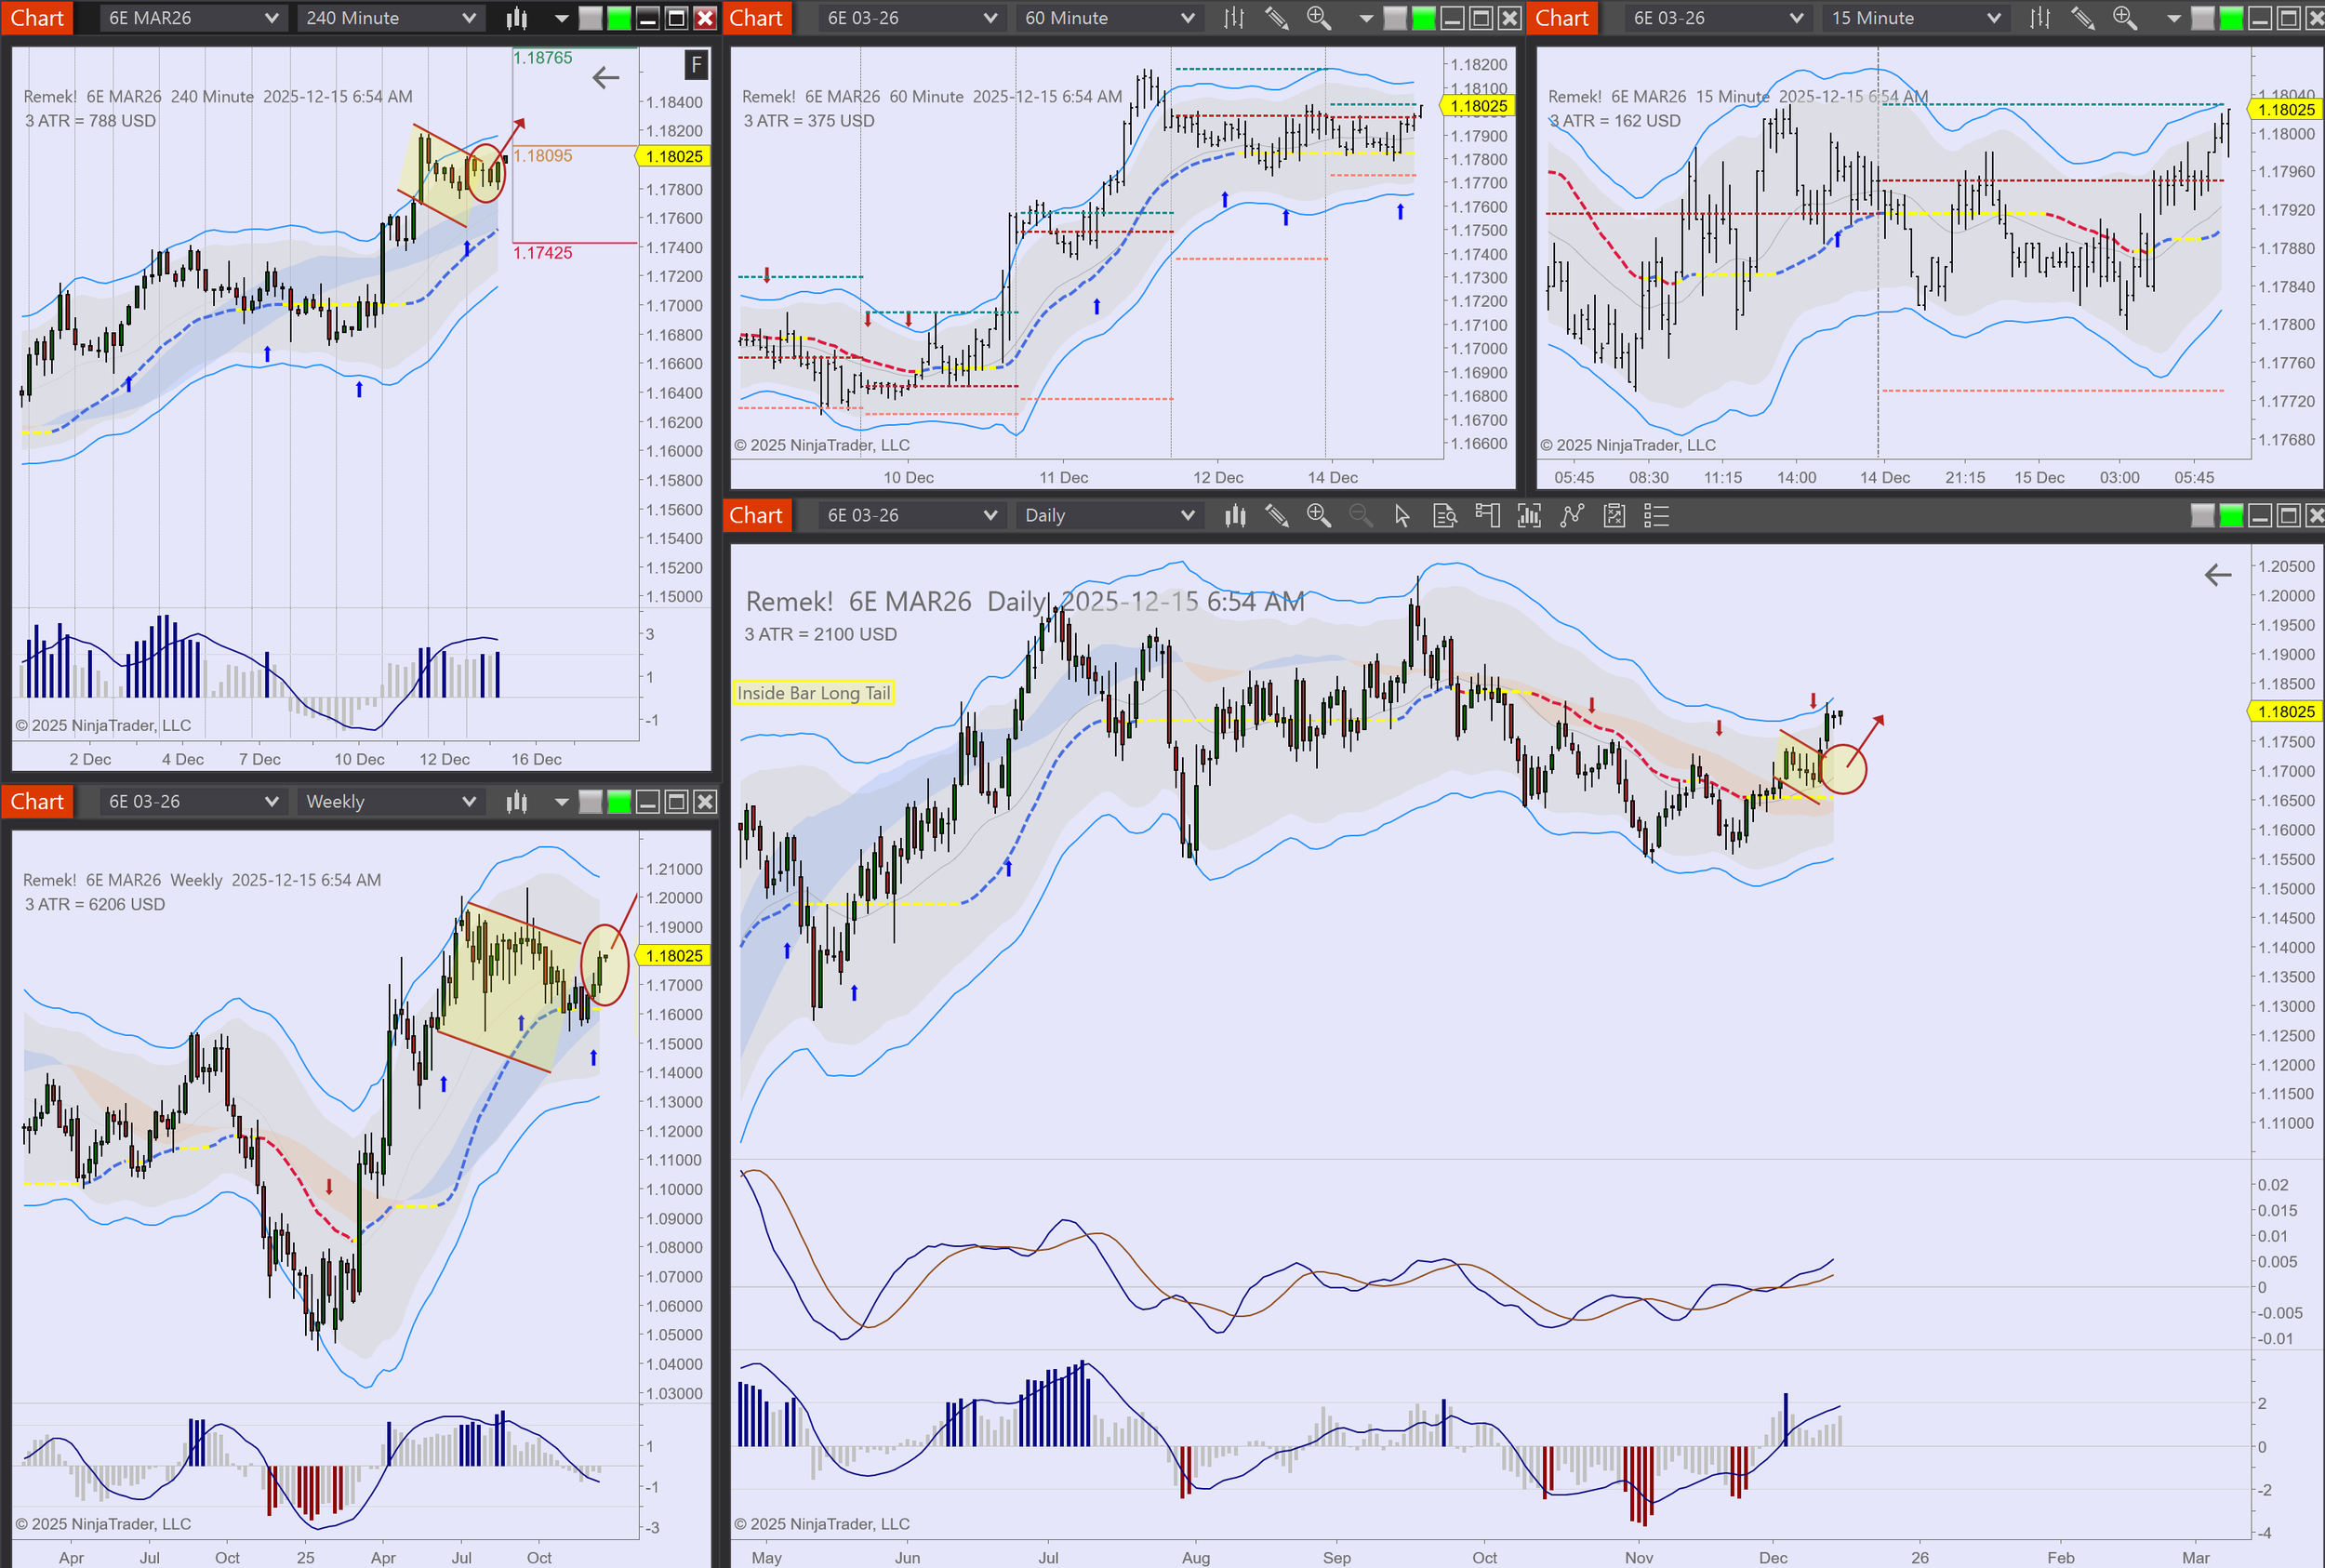Open bar style icon in Daily chart
The width and height of the screenshot is (2325, 1568).
tap(1235, 516)
